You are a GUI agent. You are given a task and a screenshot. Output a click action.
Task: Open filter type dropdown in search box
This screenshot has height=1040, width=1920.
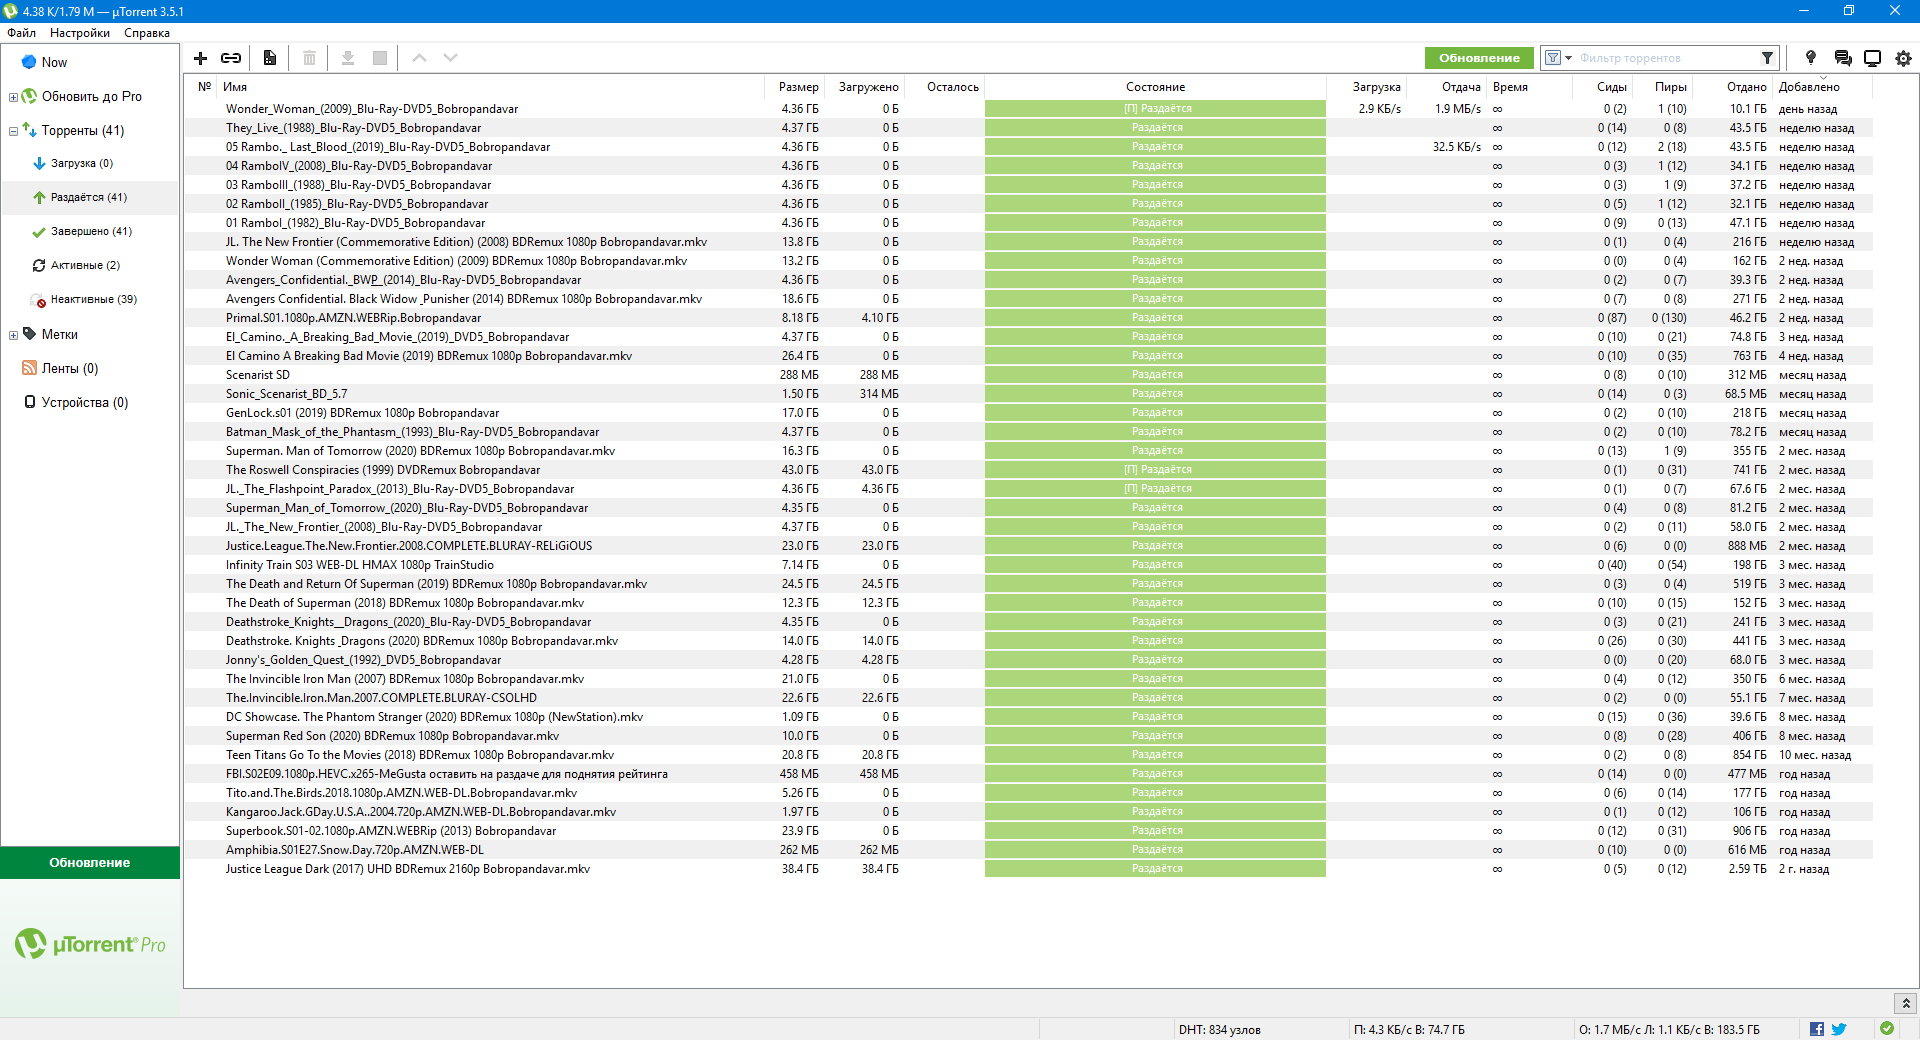[1558, 58]
